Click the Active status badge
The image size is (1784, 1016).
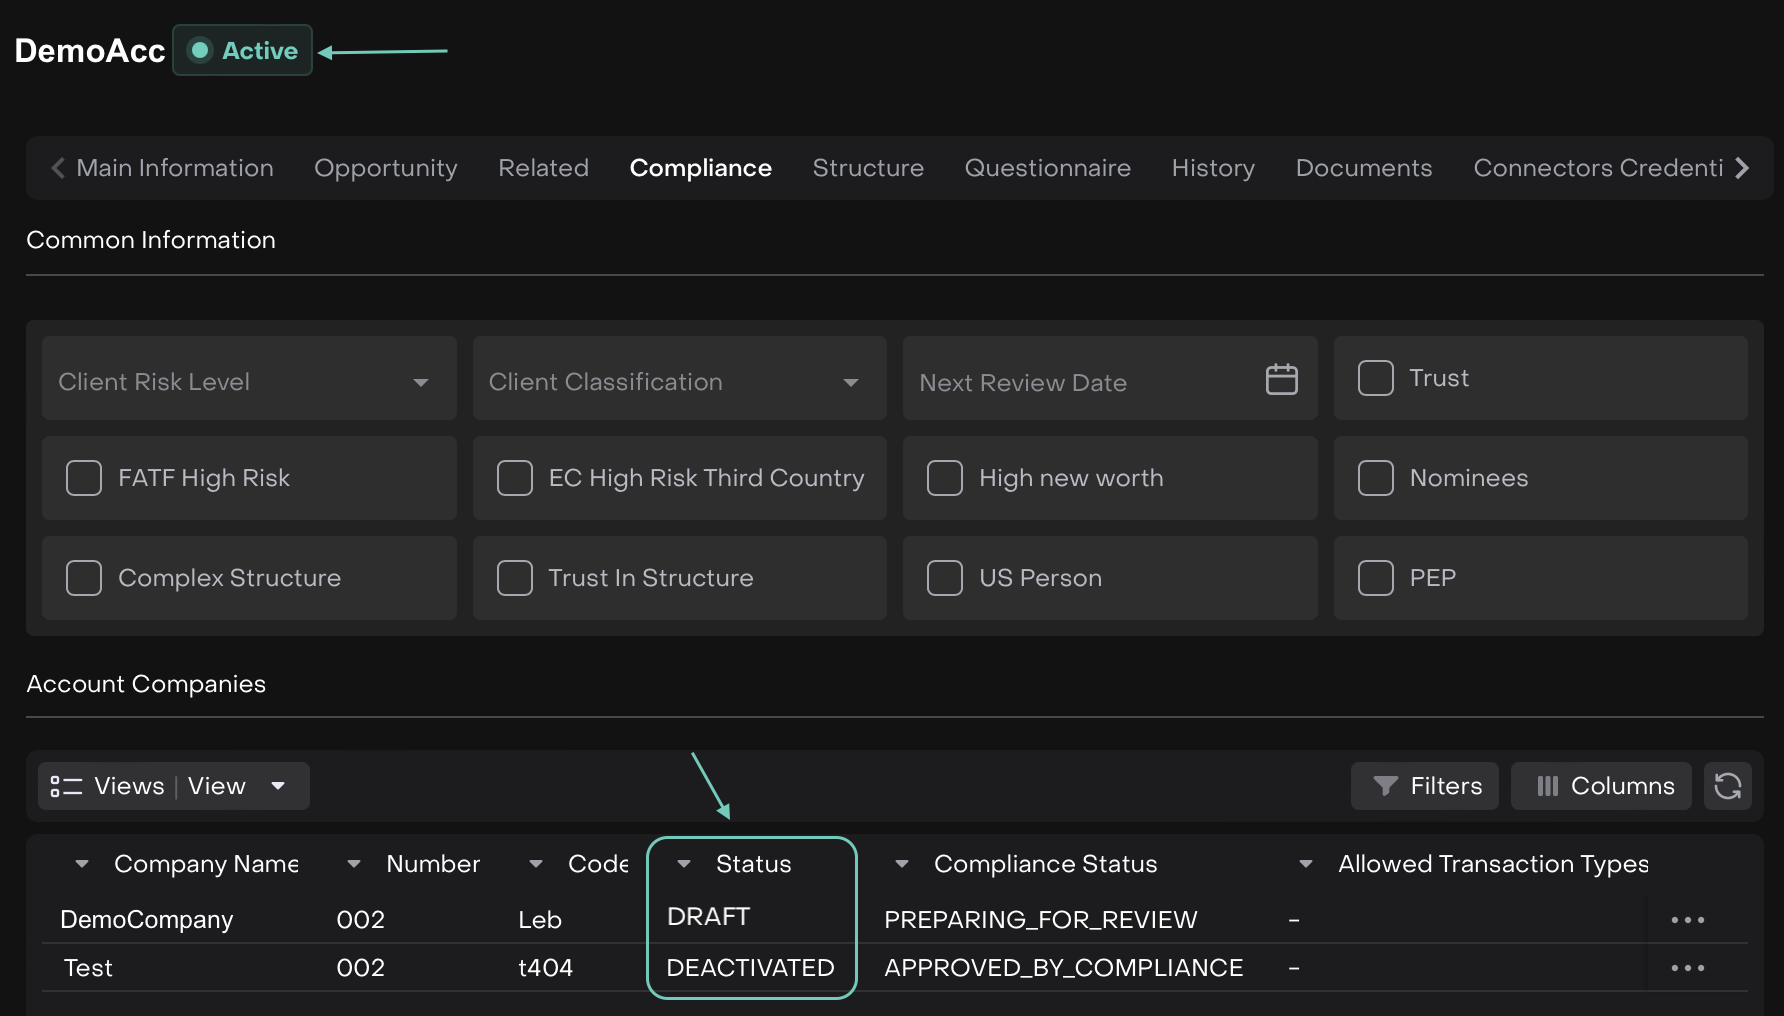coord(243,51)
